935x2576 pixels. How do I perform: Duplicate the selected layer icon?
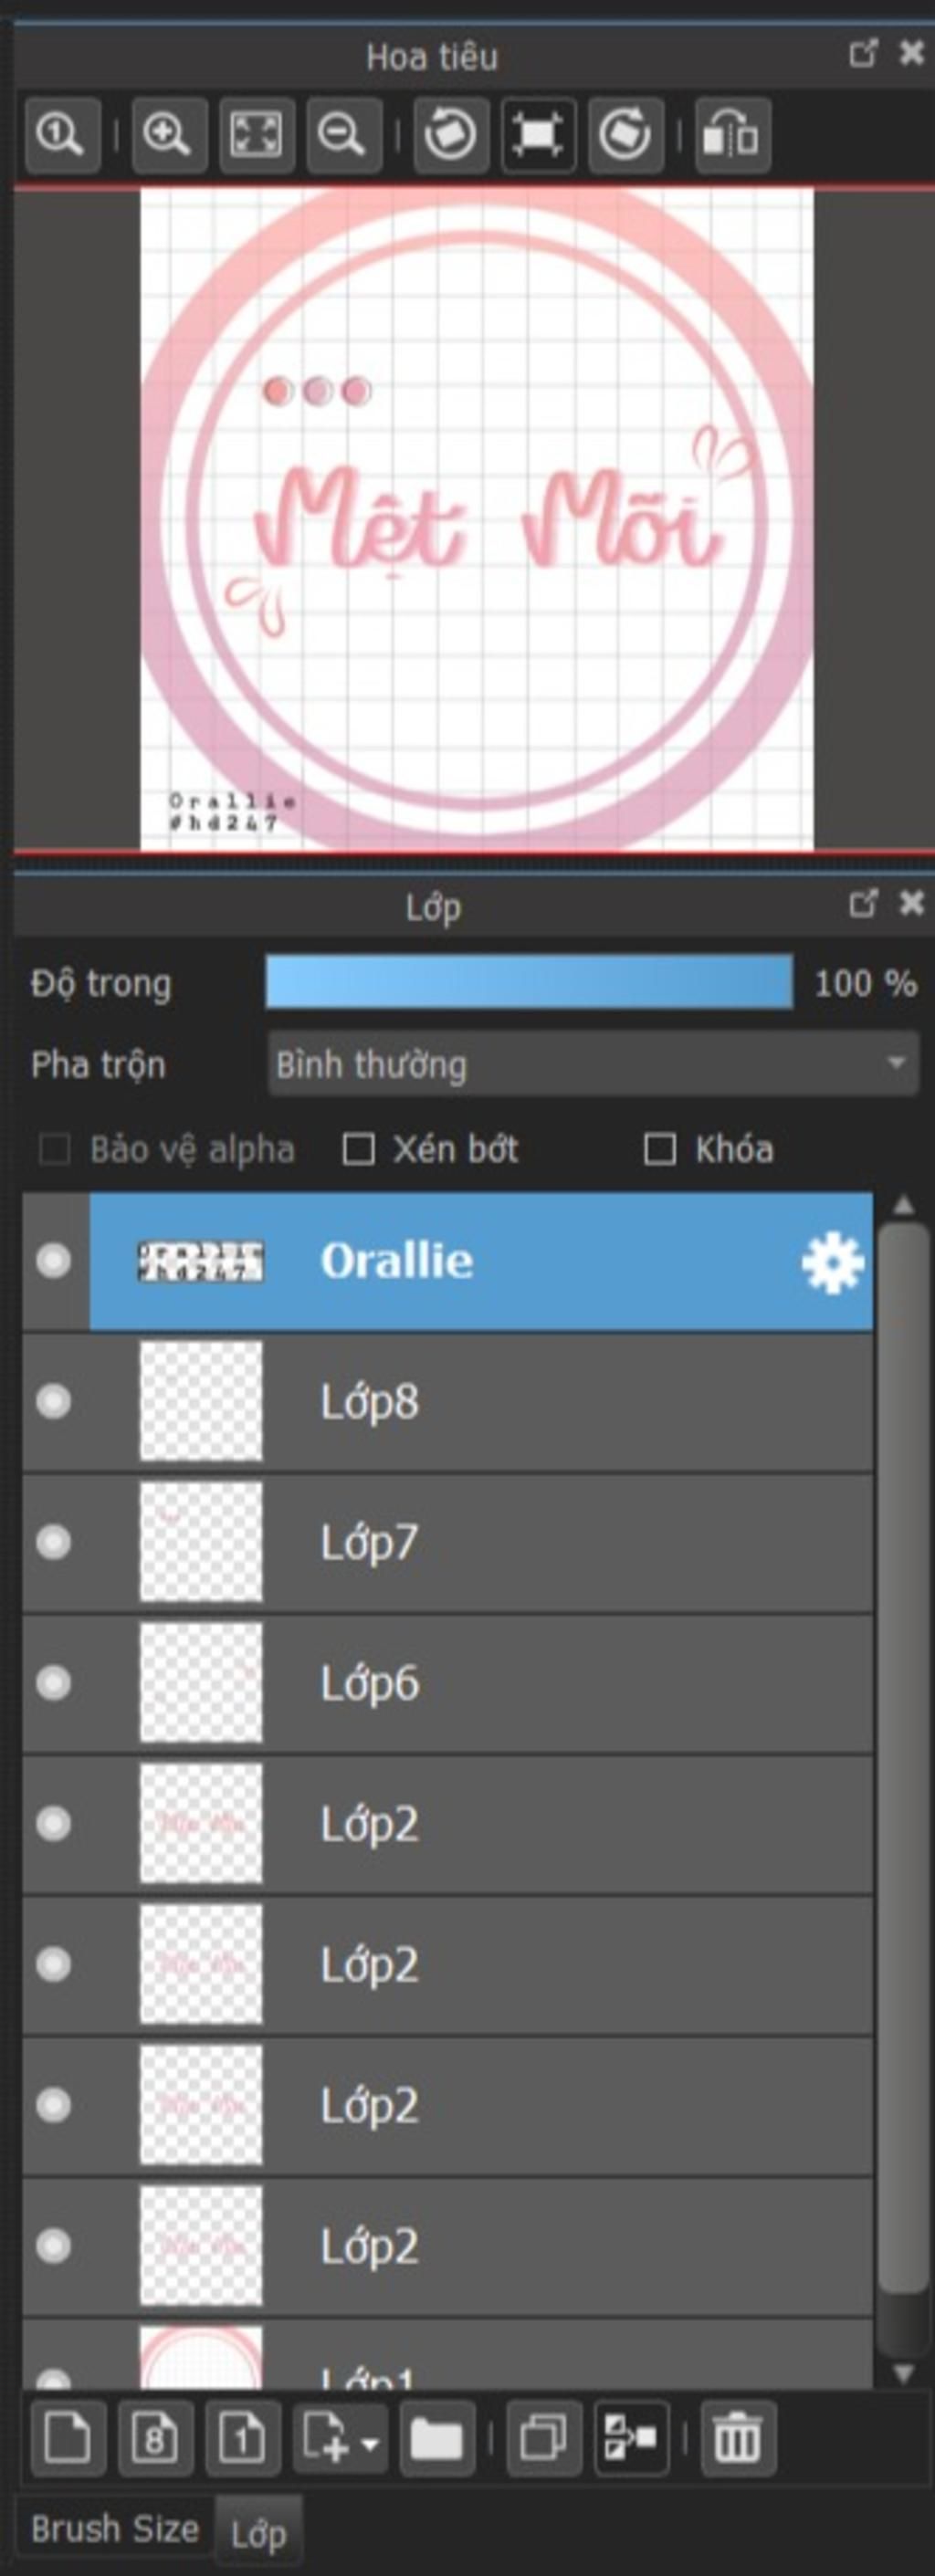click(544, 2439)
